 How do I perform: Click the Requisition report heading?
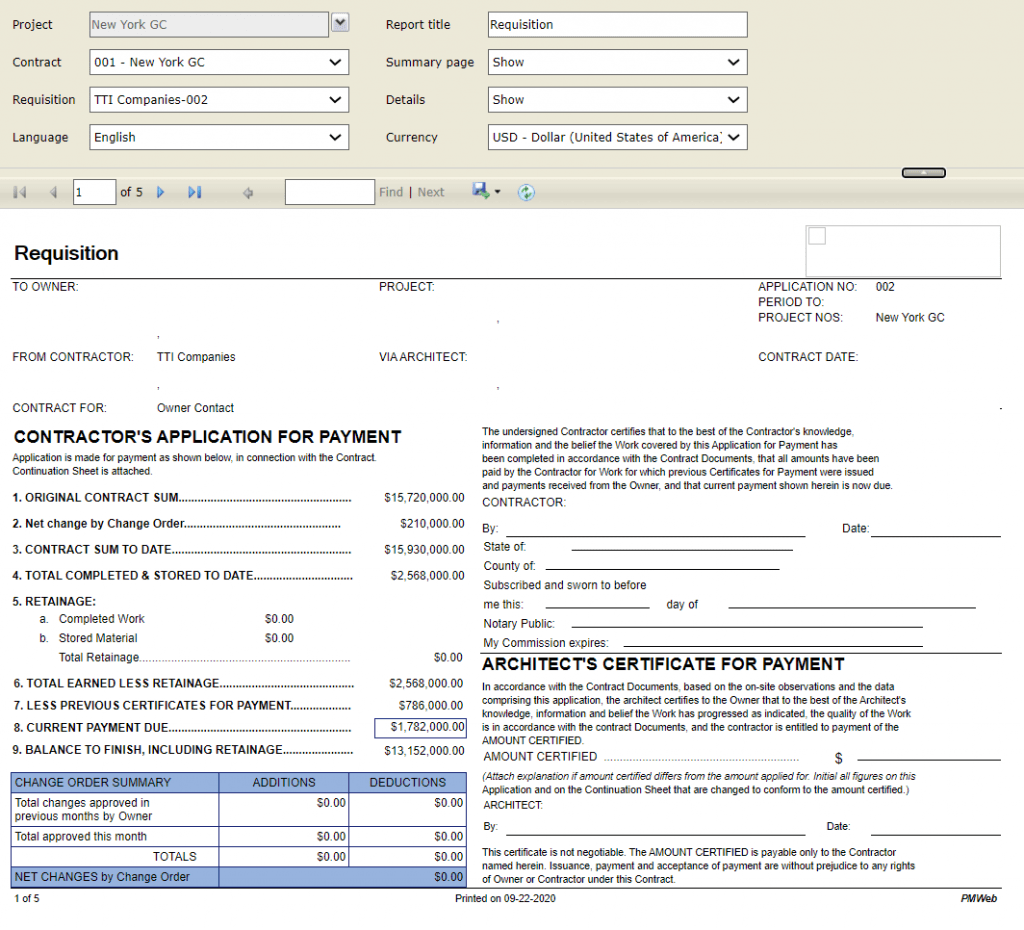coord(67,253)
